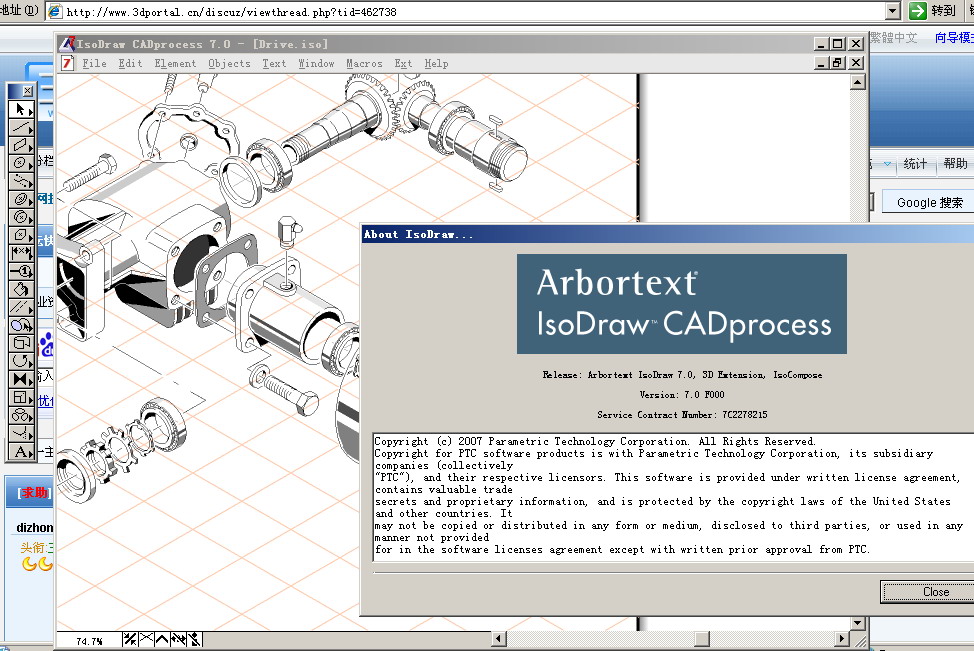Click horizontal scrollbar left arrow
This screenshot has height=651, width=974.
(x=499, y=639)
